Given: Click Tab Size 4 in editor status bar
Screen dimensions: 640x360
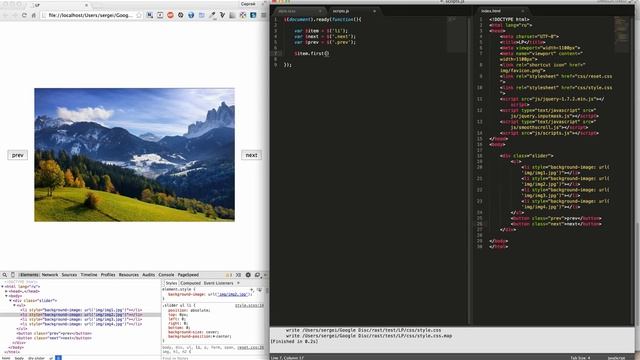Looking at the screenshot, I should [580, 358].
